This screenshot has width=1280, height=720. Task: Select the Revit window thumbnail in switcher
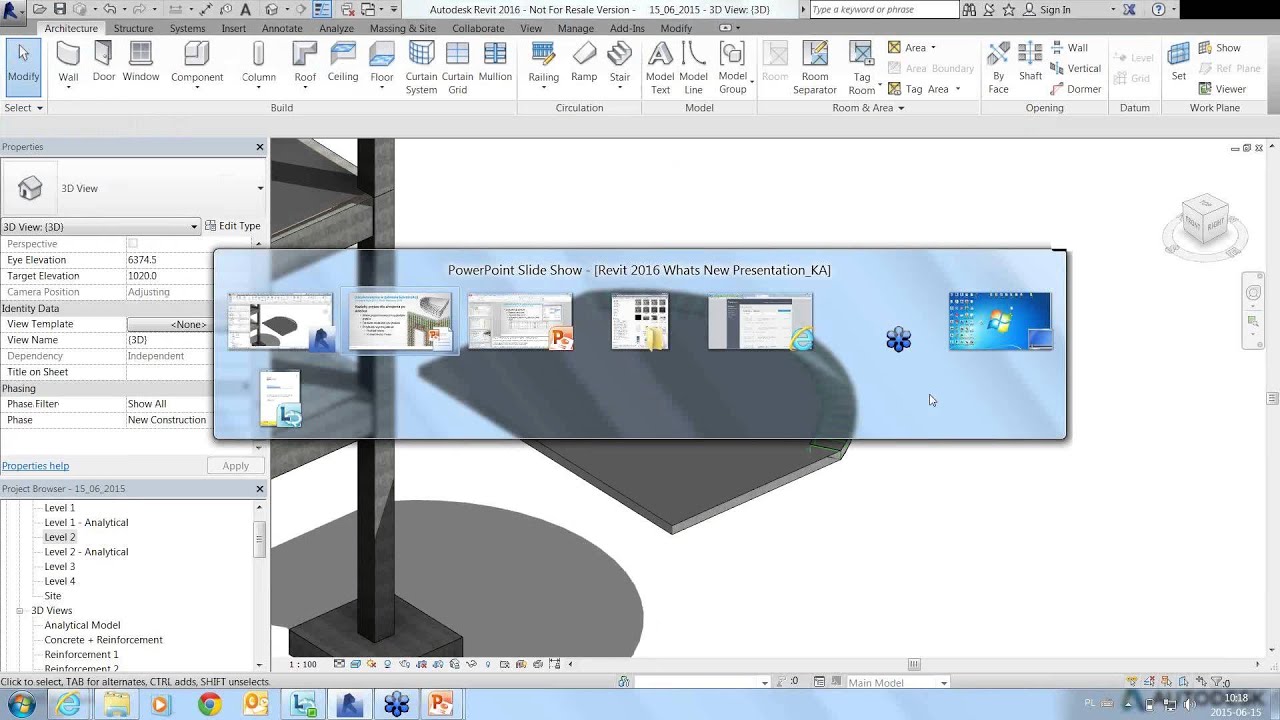[280, 321]
